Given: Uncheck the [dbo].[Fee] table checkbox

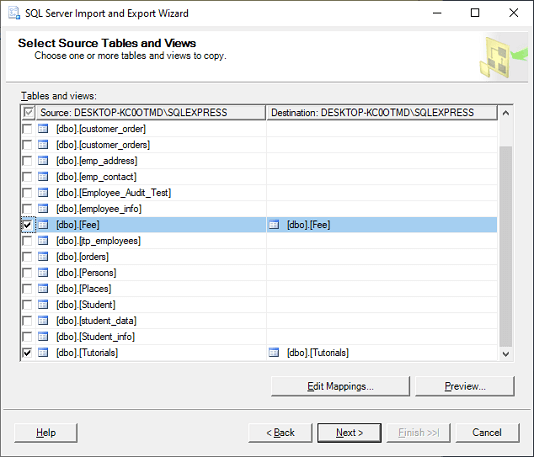Looking at the screenshot, I should click(27, 225).
